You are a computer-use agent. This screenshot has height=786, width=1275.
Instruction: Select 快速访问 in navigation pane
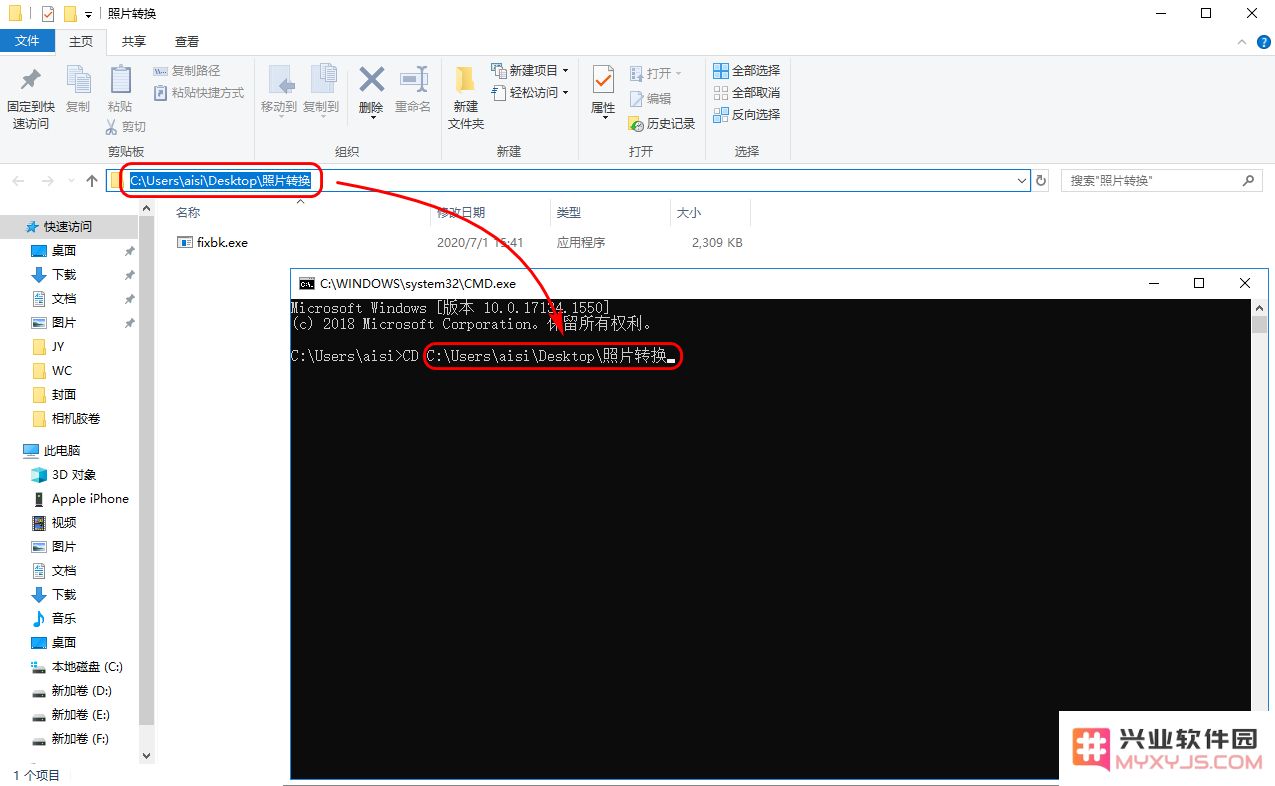[x=67, y=227]
